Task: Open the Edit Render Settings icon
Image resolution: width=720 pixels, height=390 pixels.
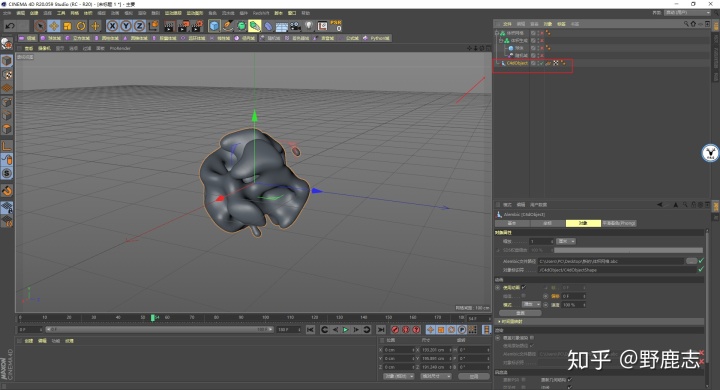Action: [197, 26]
